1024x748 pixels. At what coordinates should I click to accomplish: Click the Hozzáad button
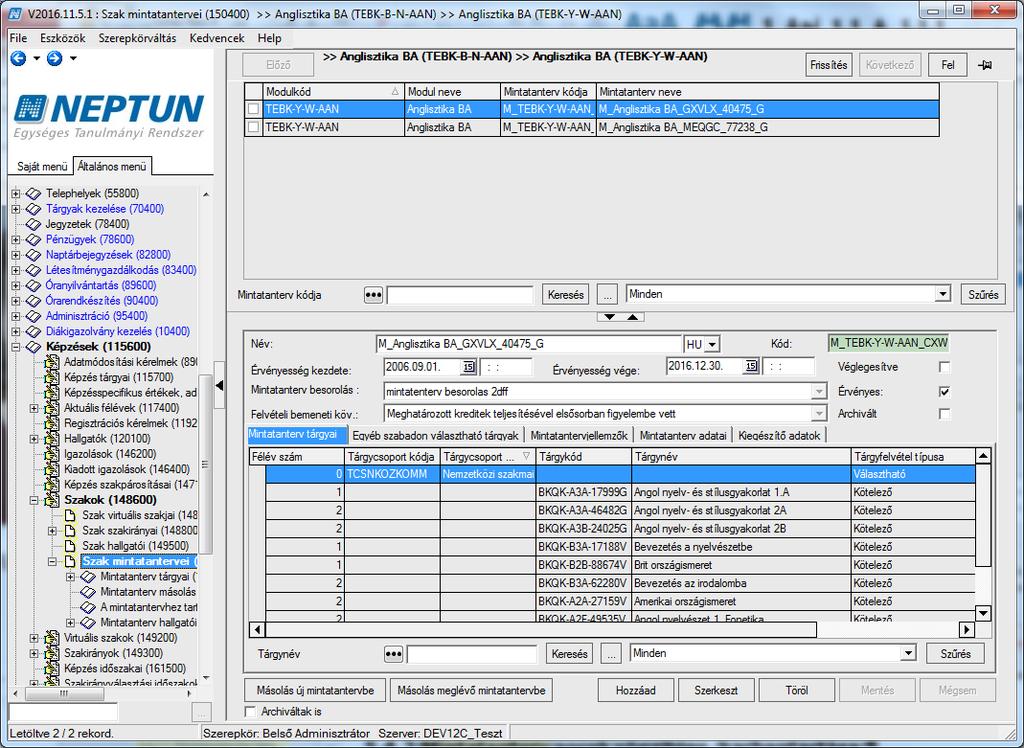[636, 691]
